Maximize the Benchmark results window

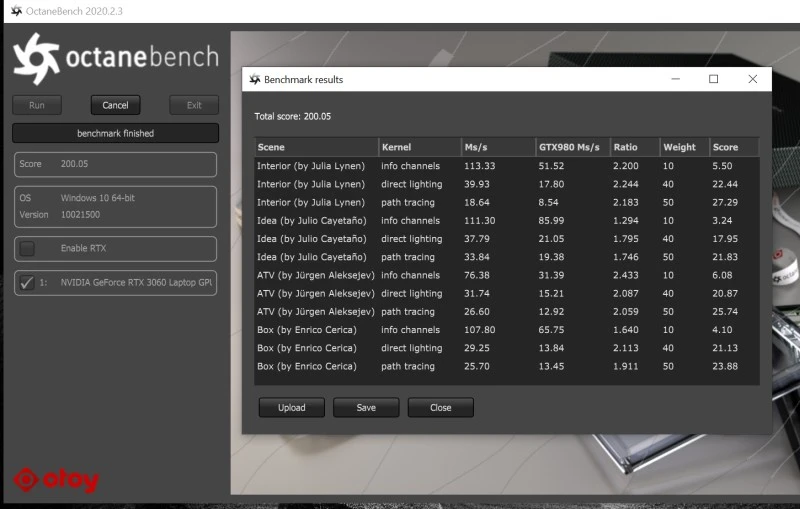pos(713,79)
